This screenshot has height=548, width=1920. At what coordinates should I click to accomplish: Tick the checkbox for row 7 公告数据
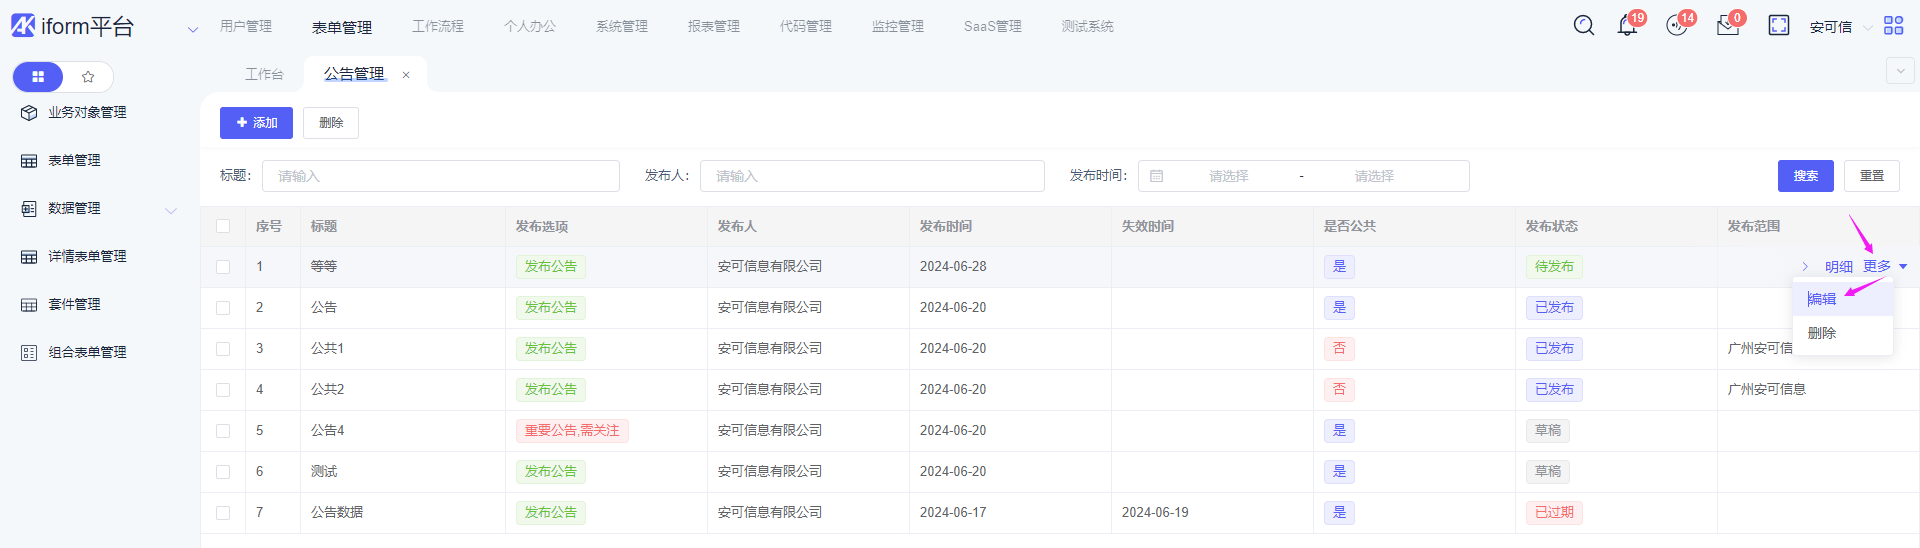[223, 513]
